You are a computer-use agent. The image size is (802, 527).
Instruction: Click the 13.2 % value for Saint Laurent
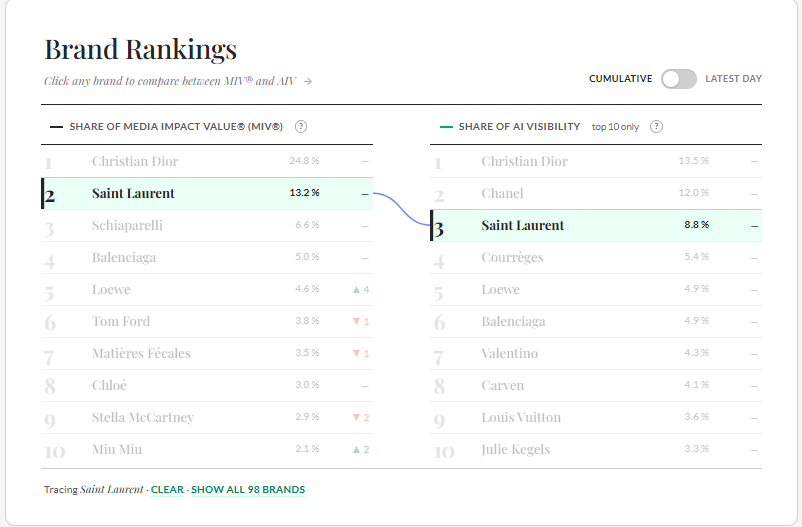click(x=304, y=193)
